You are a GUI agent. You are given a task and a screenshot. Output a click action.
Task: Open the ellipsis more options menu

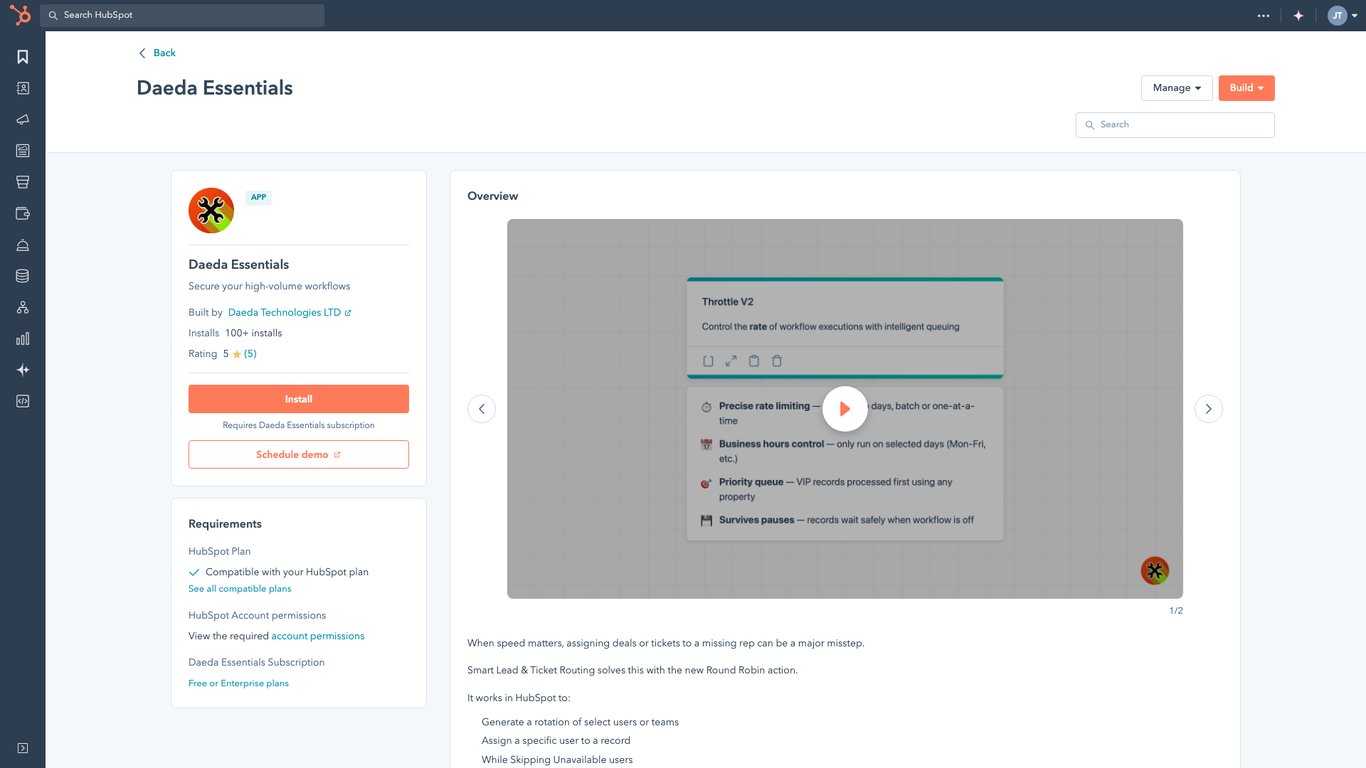pyautogui.click(x=1263, y=15)
